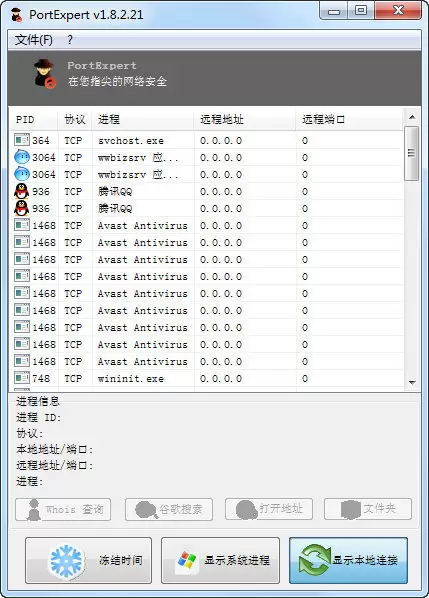Click the QQ penguin icon in first 936 row

click(x=21, y=191)
